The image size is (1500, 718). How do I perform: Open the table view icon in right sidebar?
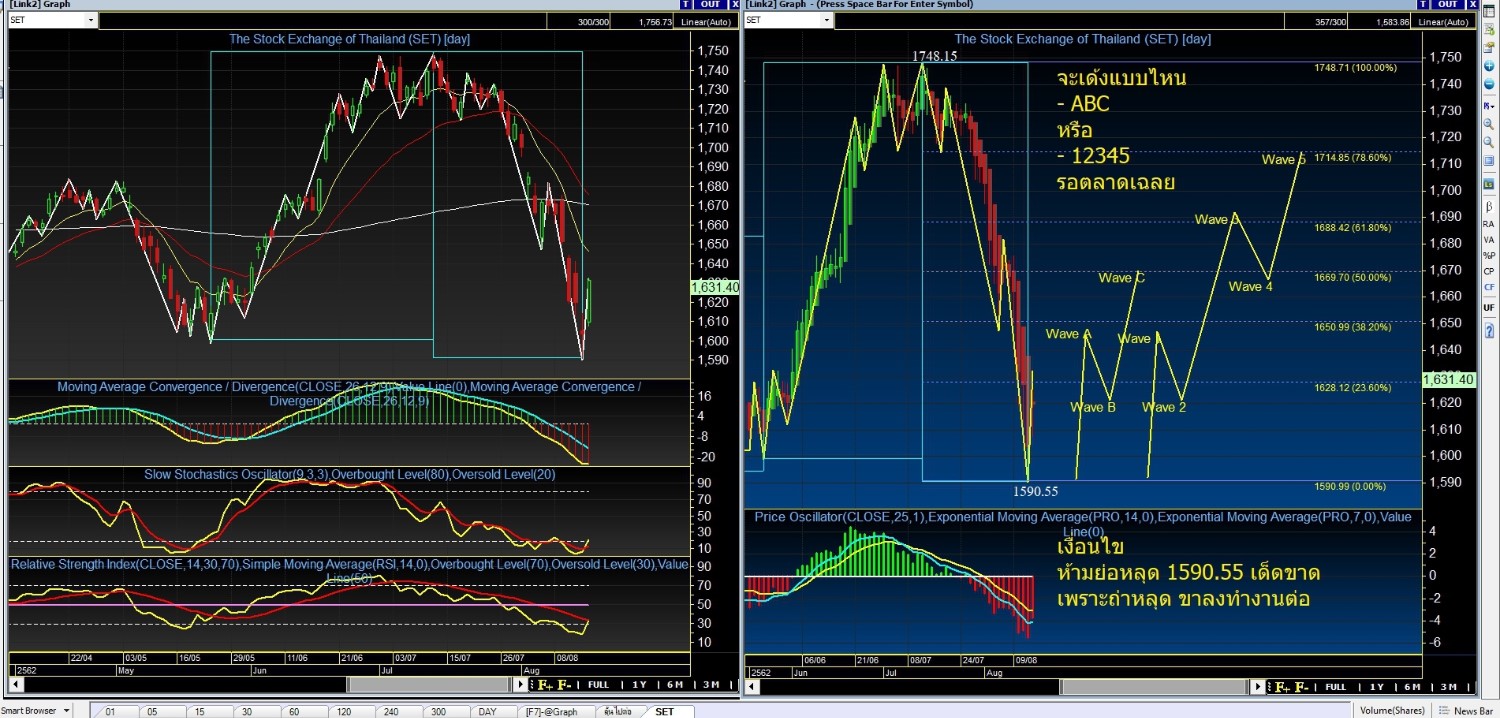click(x=1489, y=11)
